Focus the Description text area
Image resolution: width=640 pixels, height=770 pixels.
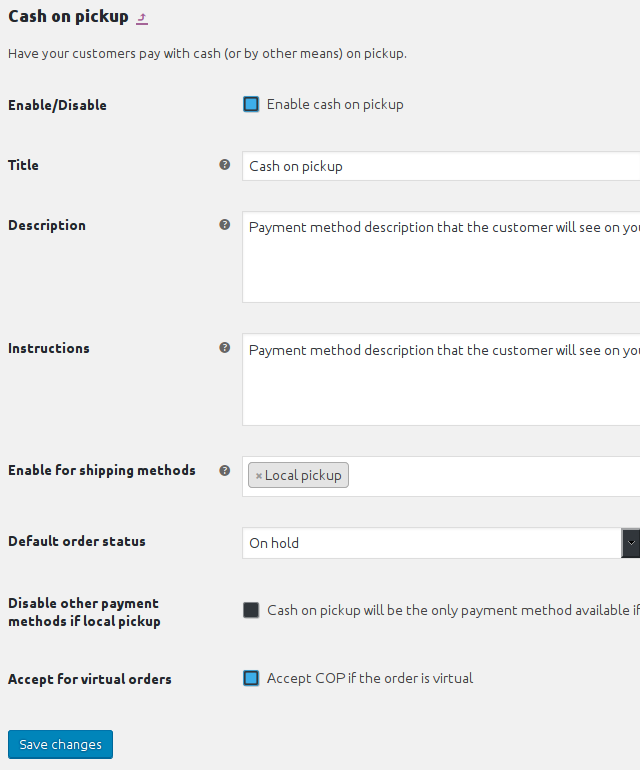pyautogui.click(x=440, y=258)
